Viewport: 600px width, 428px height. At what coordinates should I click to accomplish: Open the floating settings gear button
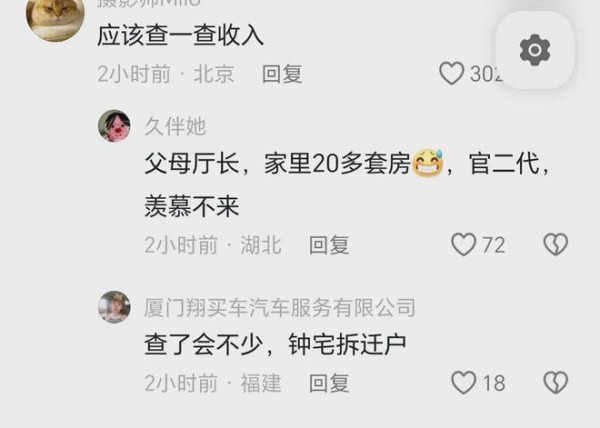tap(535, 50)
